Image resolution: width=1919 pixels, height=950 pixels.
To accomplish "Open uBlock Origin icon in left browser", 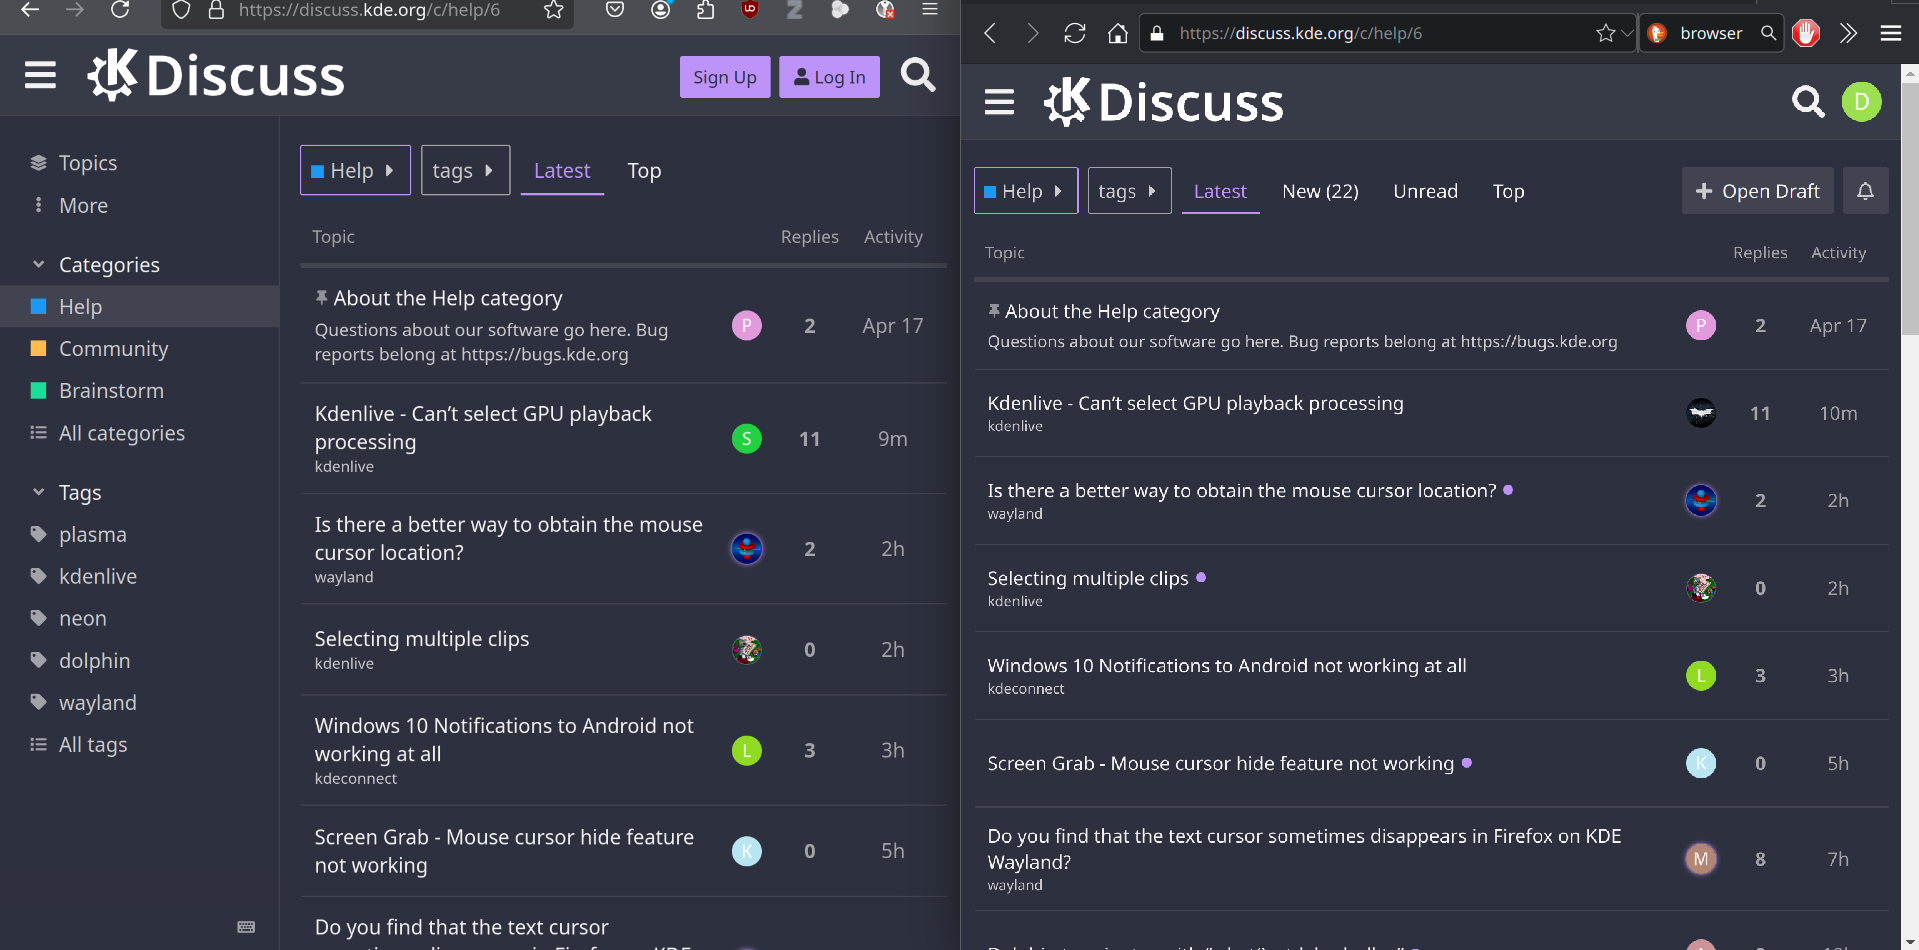I will [750, 10].
